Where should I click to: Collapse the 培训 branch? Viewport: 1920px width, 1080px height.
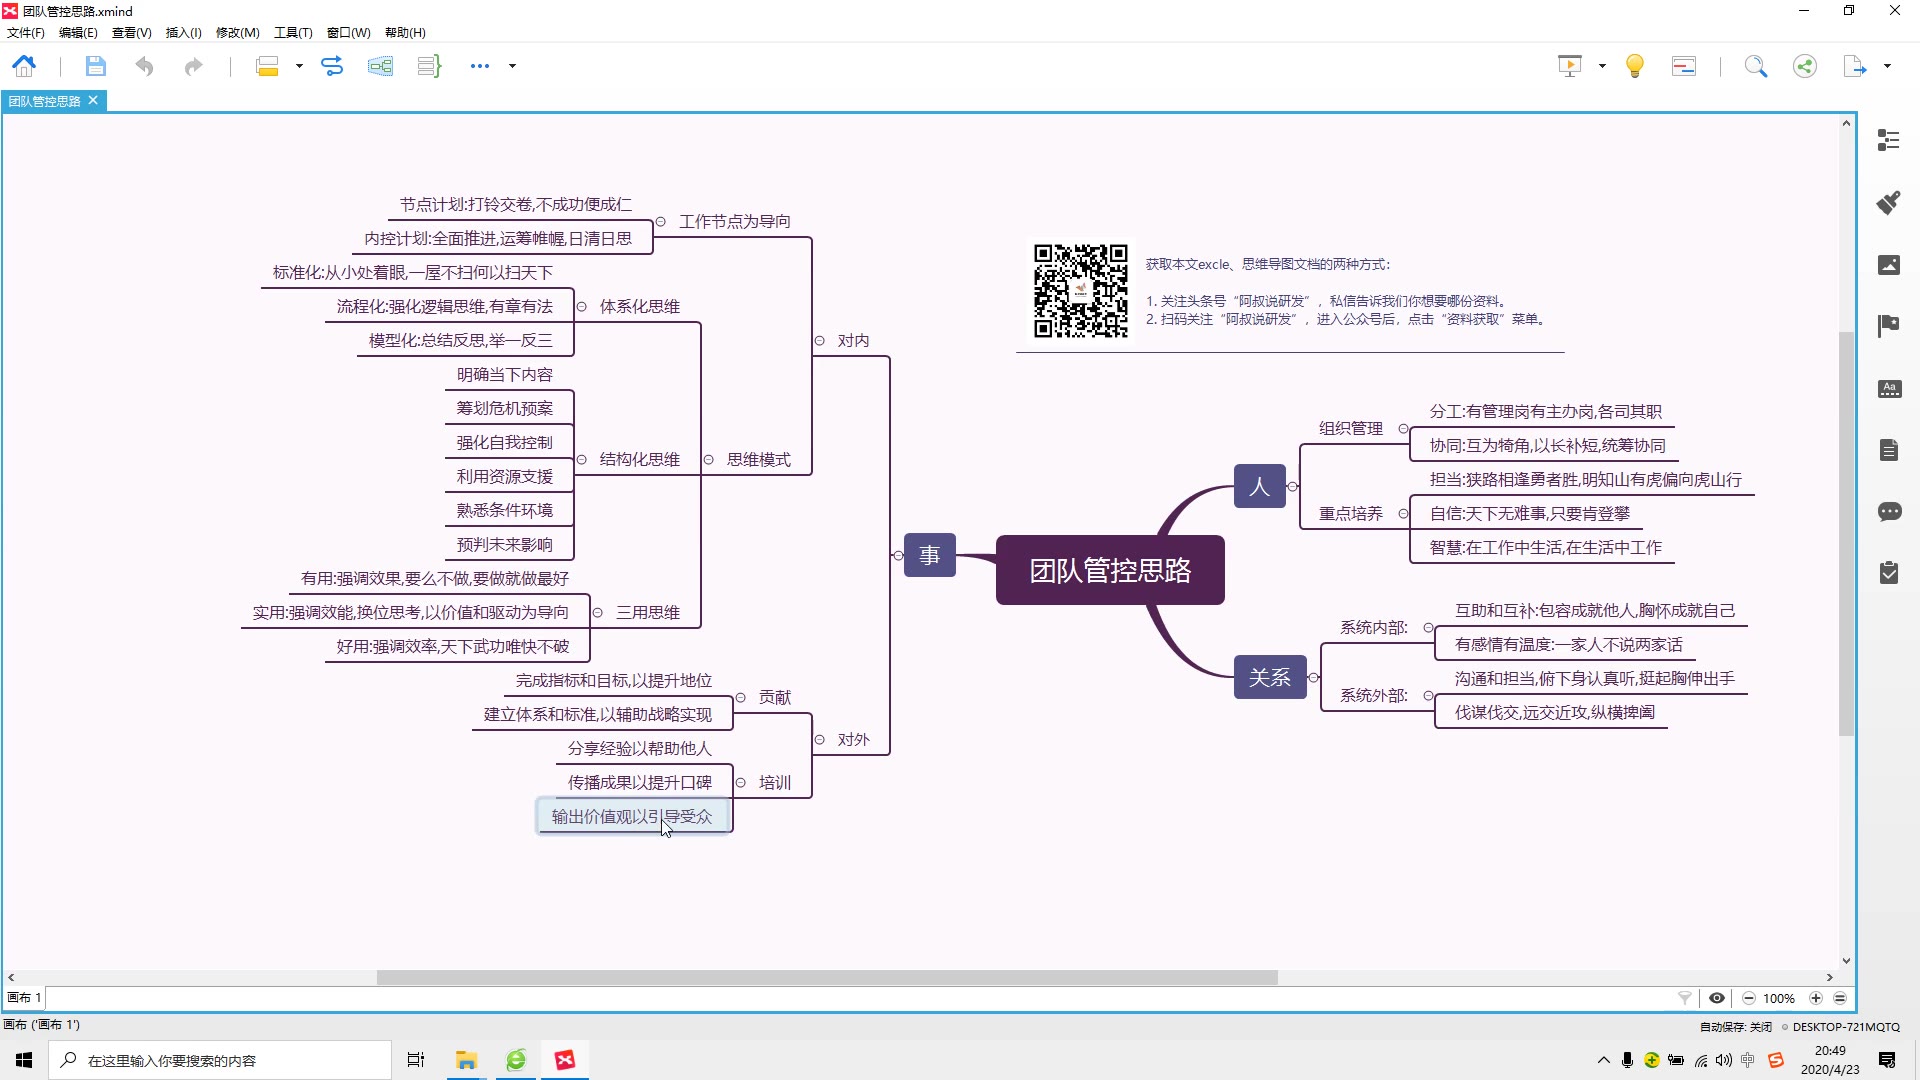point(741,783)
